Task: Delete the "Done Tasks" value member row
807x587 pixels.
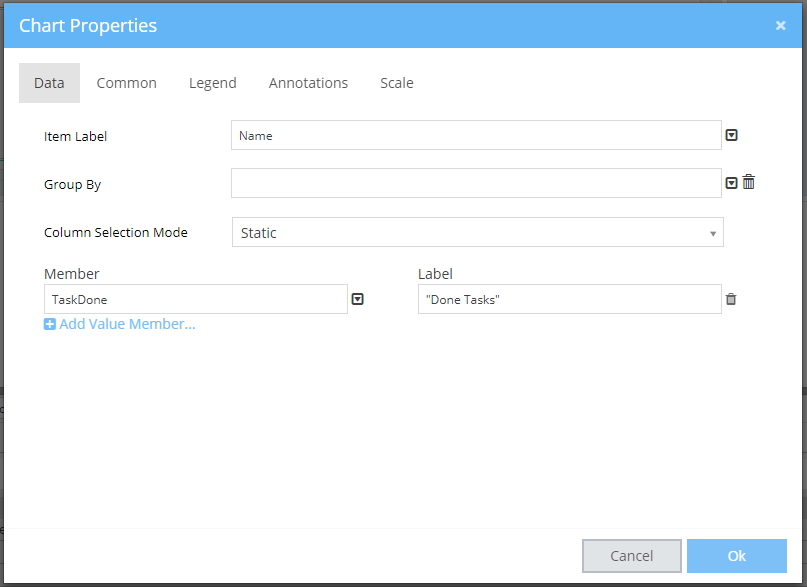Action: pos(731,299)
